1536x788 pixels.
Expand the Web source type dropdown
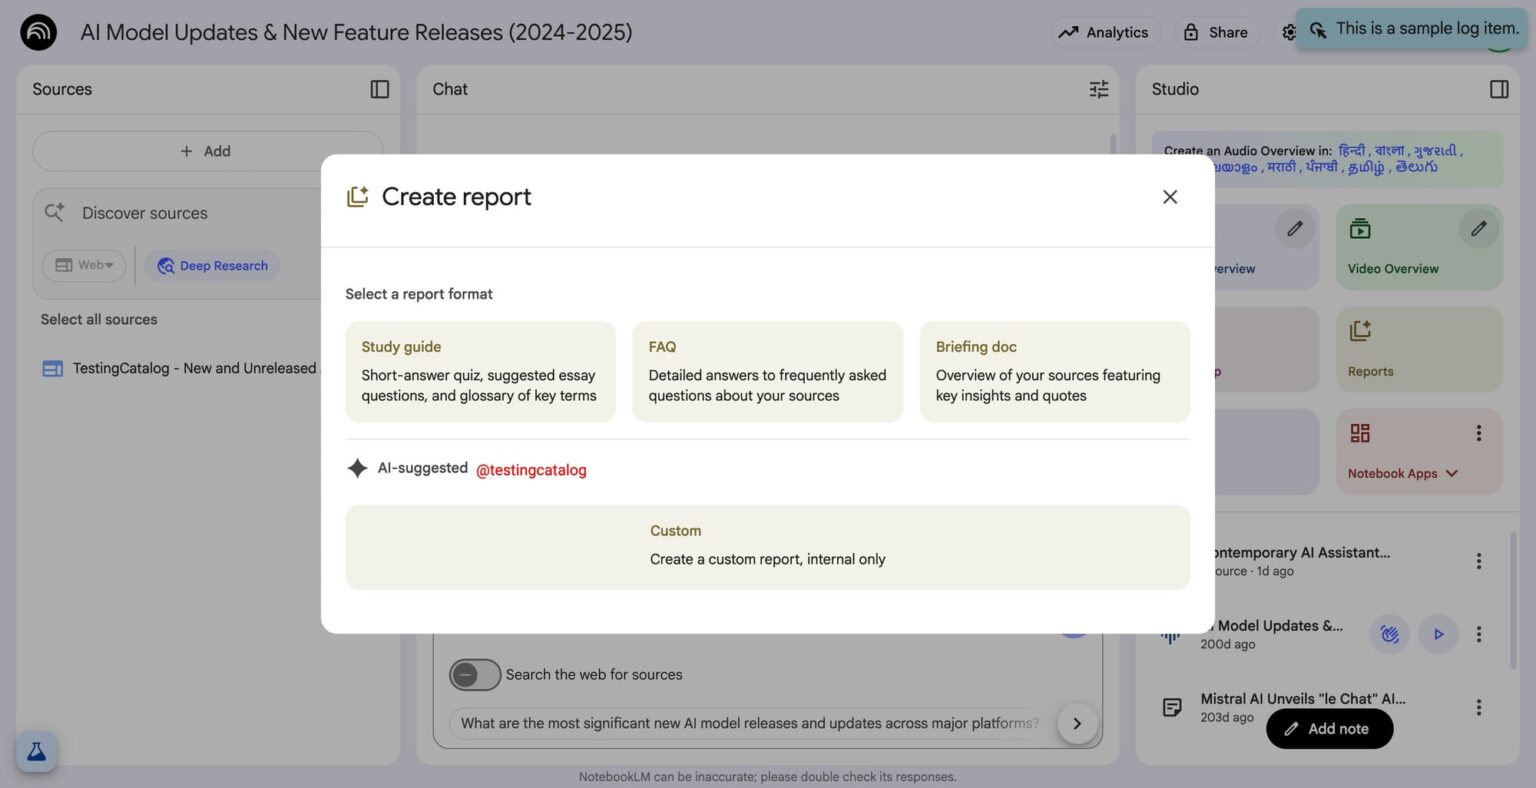click(84, 264)
